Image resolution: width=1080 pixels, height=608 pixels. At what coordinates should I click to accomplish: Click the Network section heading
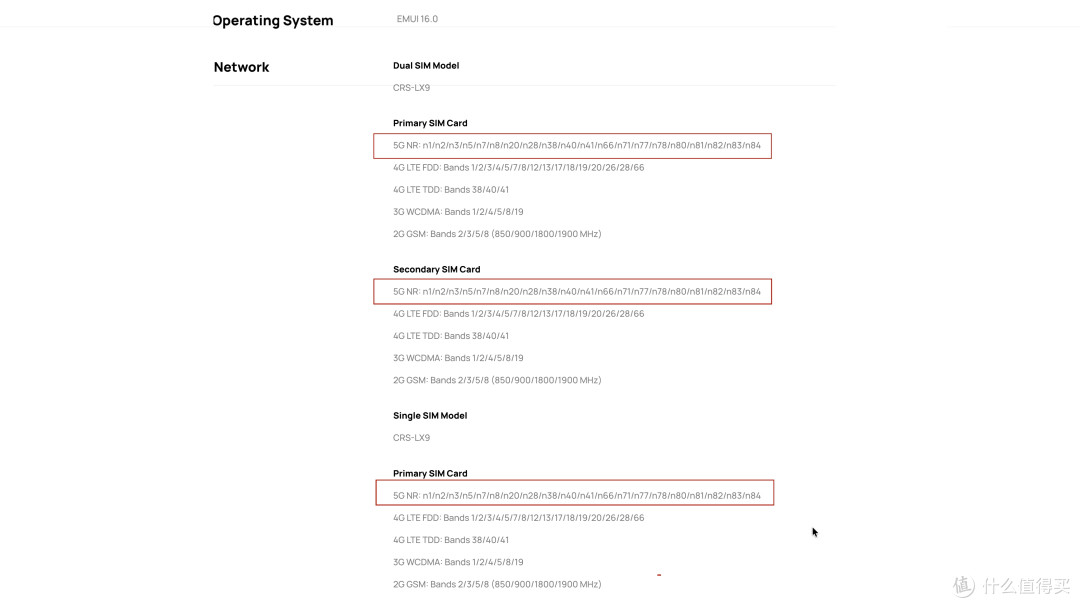[241, 67]
